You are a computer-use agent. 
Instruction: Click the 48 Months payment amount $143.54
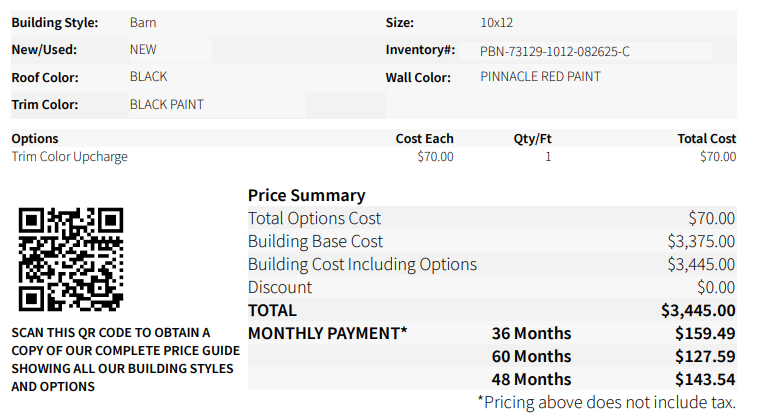705,379
